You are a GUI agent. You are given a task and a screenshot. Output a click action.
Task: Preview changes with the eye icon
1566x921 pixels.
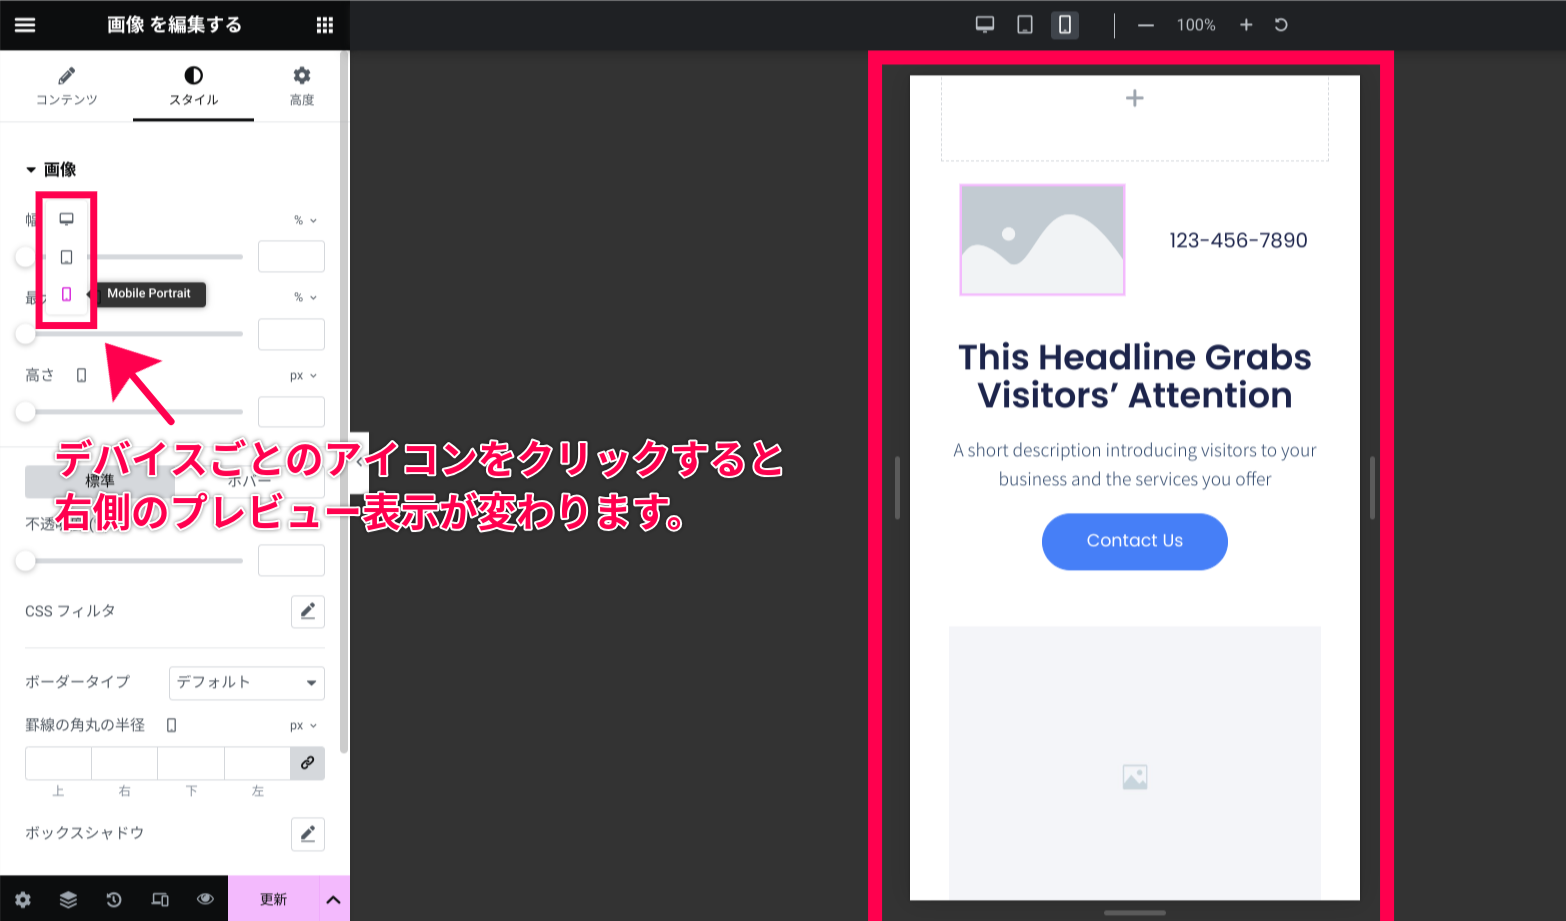coord(205,899)
